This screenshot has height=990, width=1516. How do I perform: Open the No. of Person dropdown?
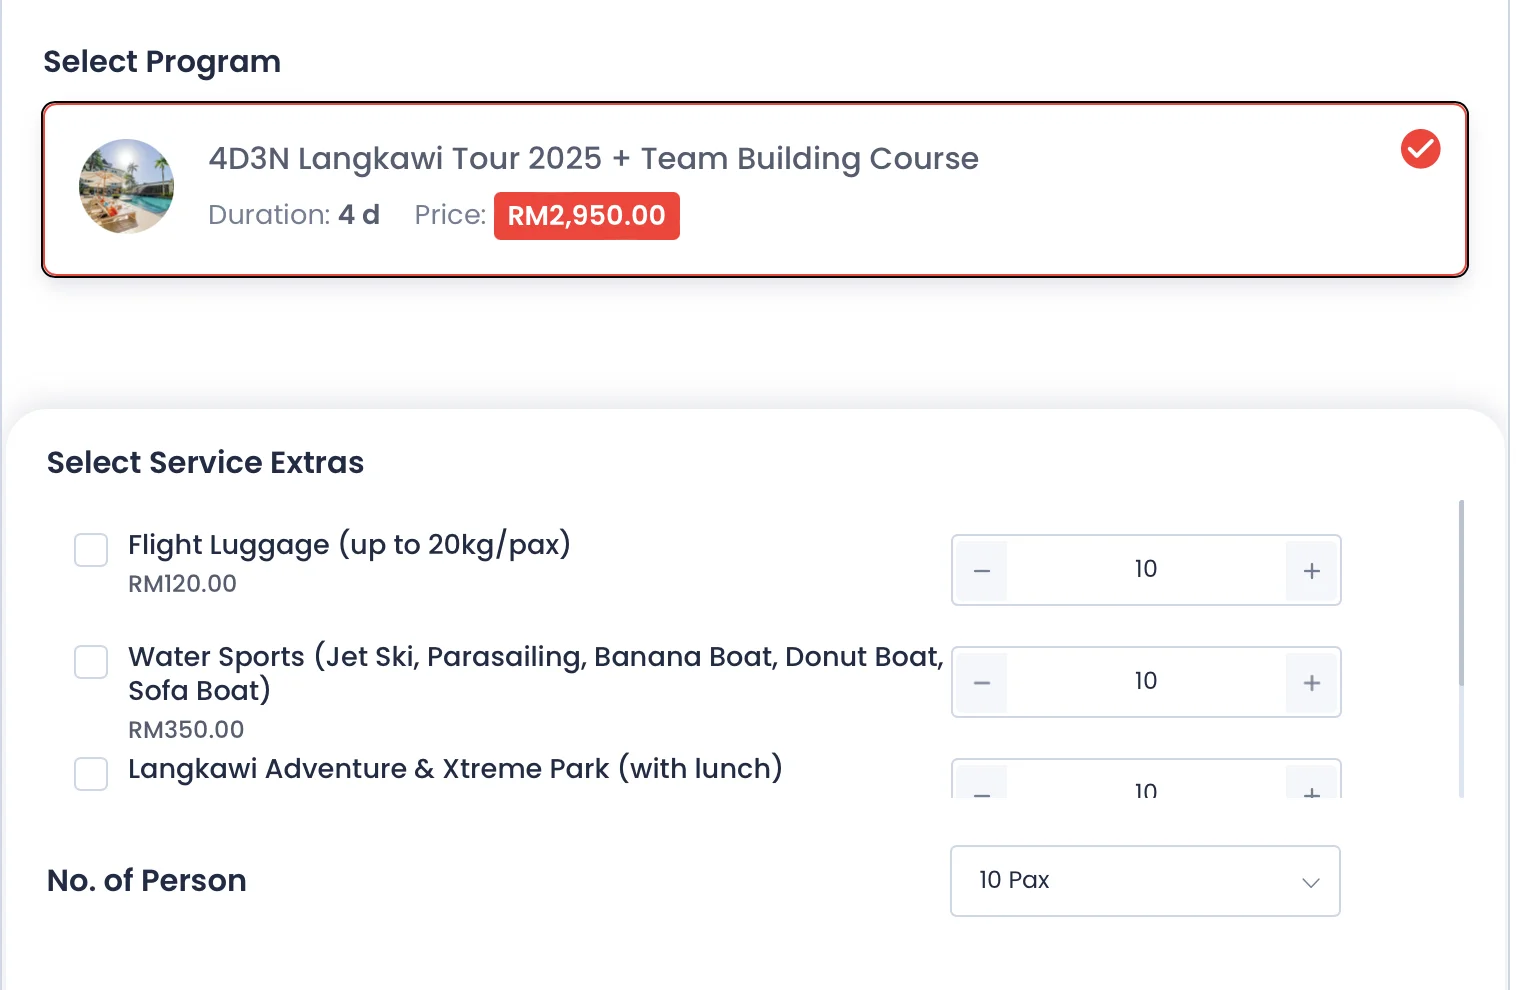[x=1144, y=881]
